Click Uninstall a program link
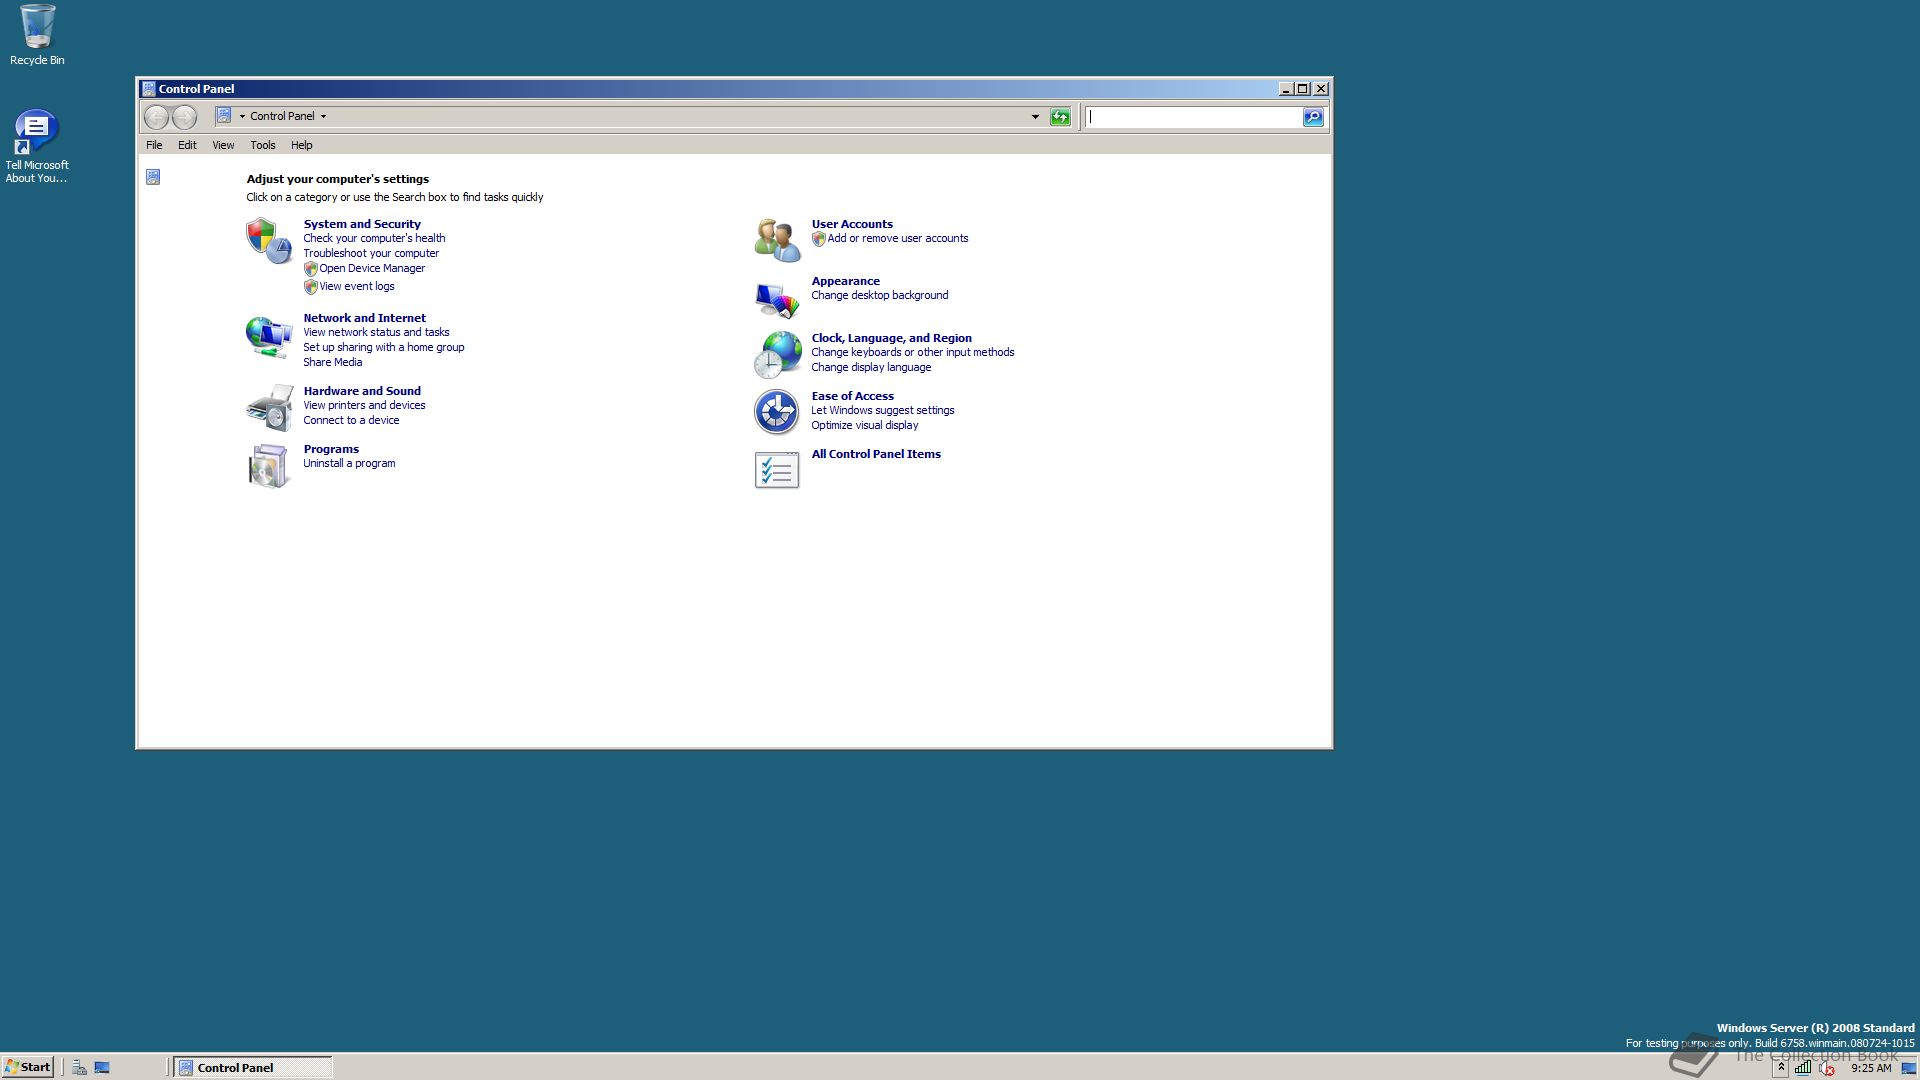The height and width of the screenshot is (1080, 1920). [349, 463]
